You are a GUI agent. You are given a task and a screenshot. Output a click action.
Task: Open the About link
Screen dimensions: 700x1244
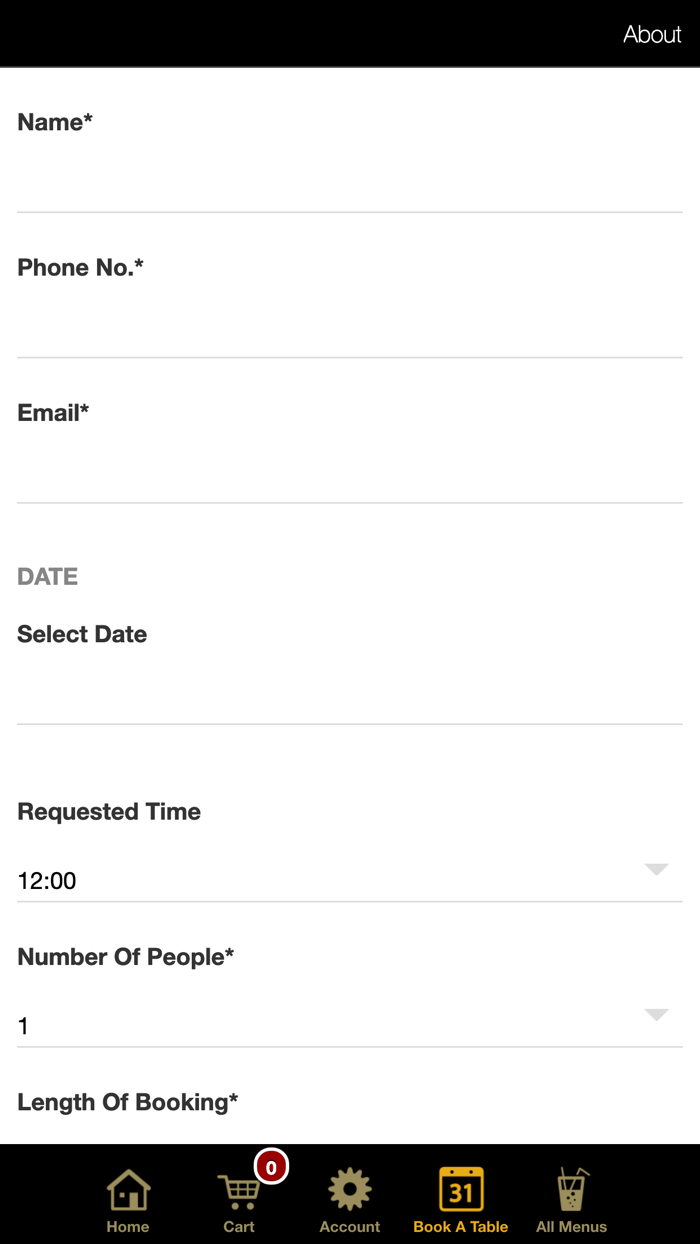(x=652, y=34)
